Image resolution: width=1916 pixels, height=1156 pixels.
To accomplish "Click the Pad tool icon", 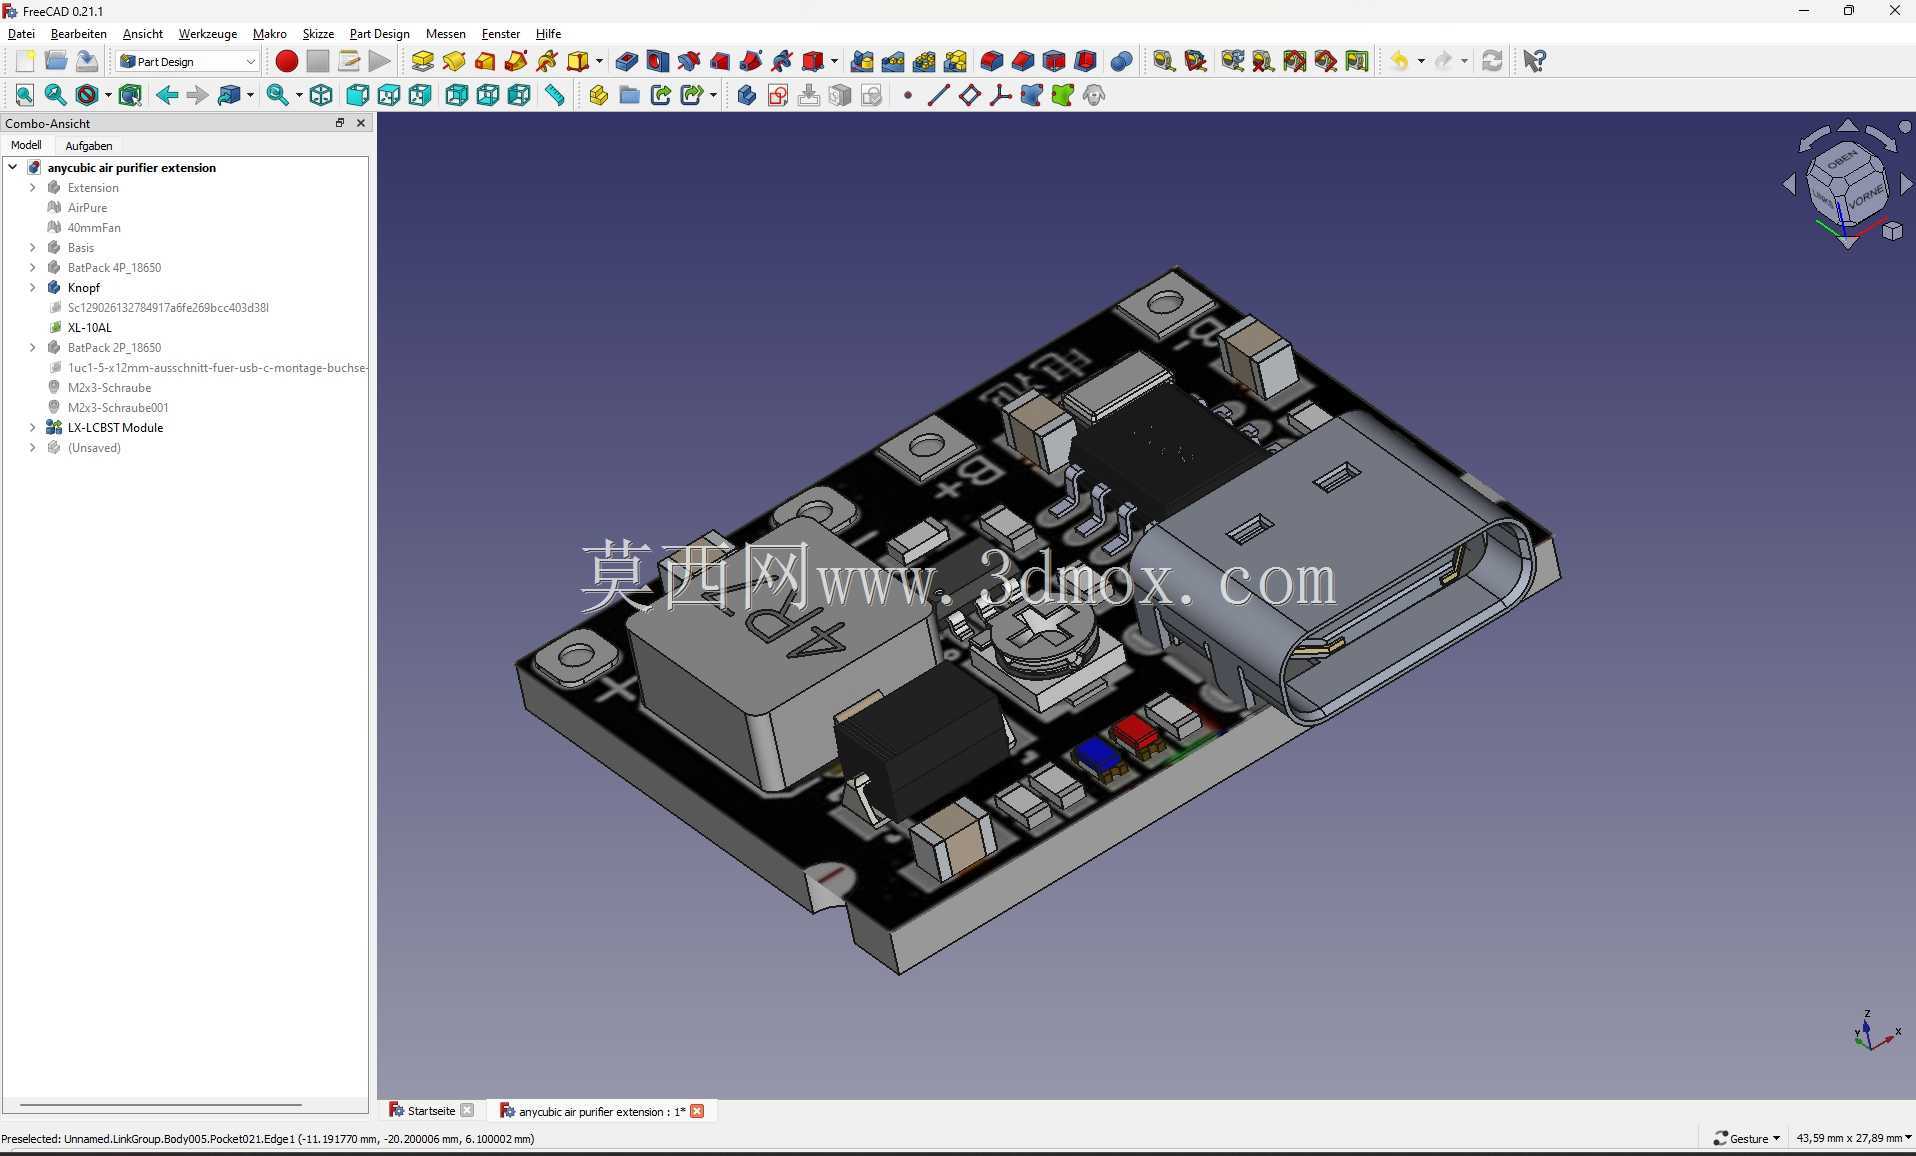I will [x=422, y=61].
